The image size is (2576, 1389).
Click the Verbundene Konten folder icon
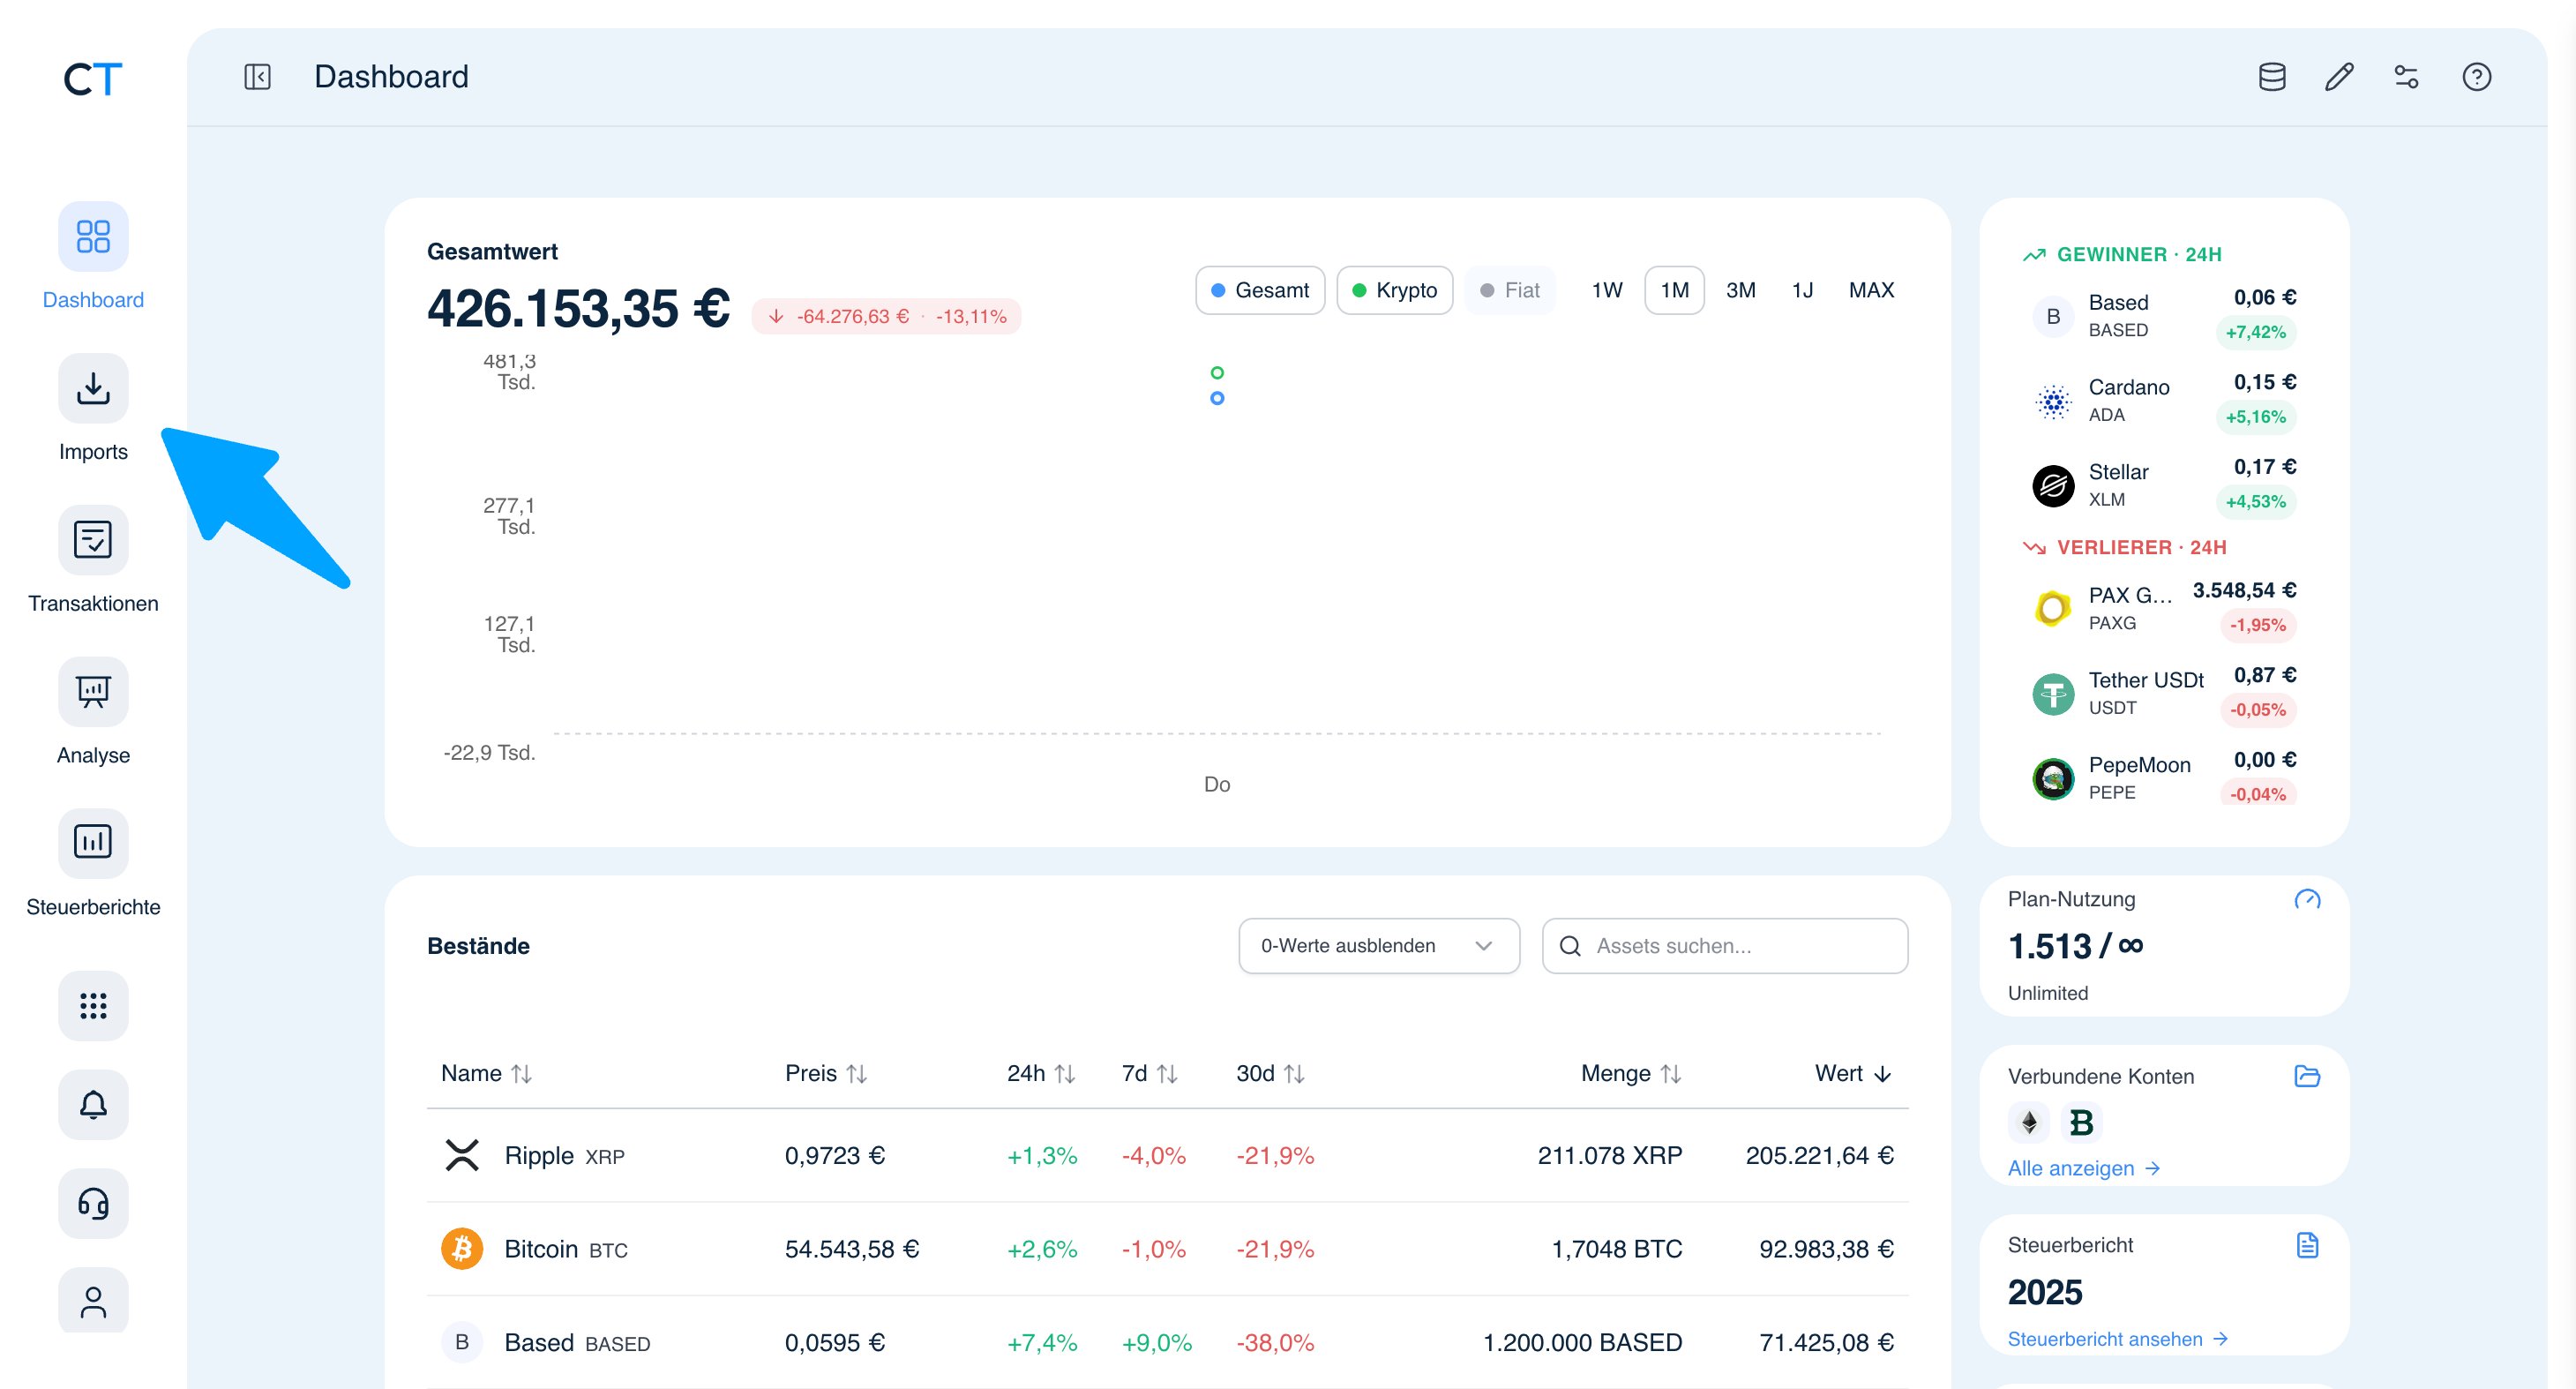pos(2307,1076)
